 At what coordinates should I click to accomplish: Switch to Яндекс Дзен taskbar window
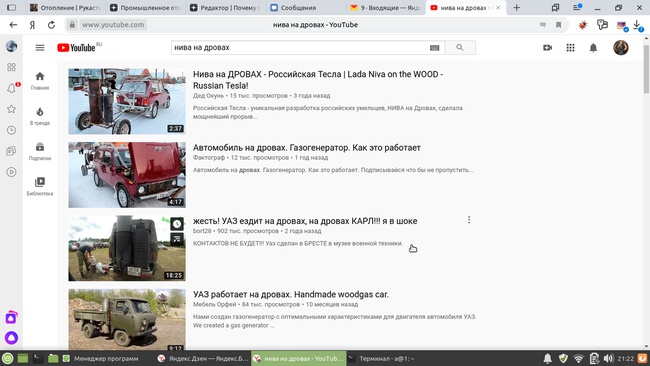(x=203, y=359)
